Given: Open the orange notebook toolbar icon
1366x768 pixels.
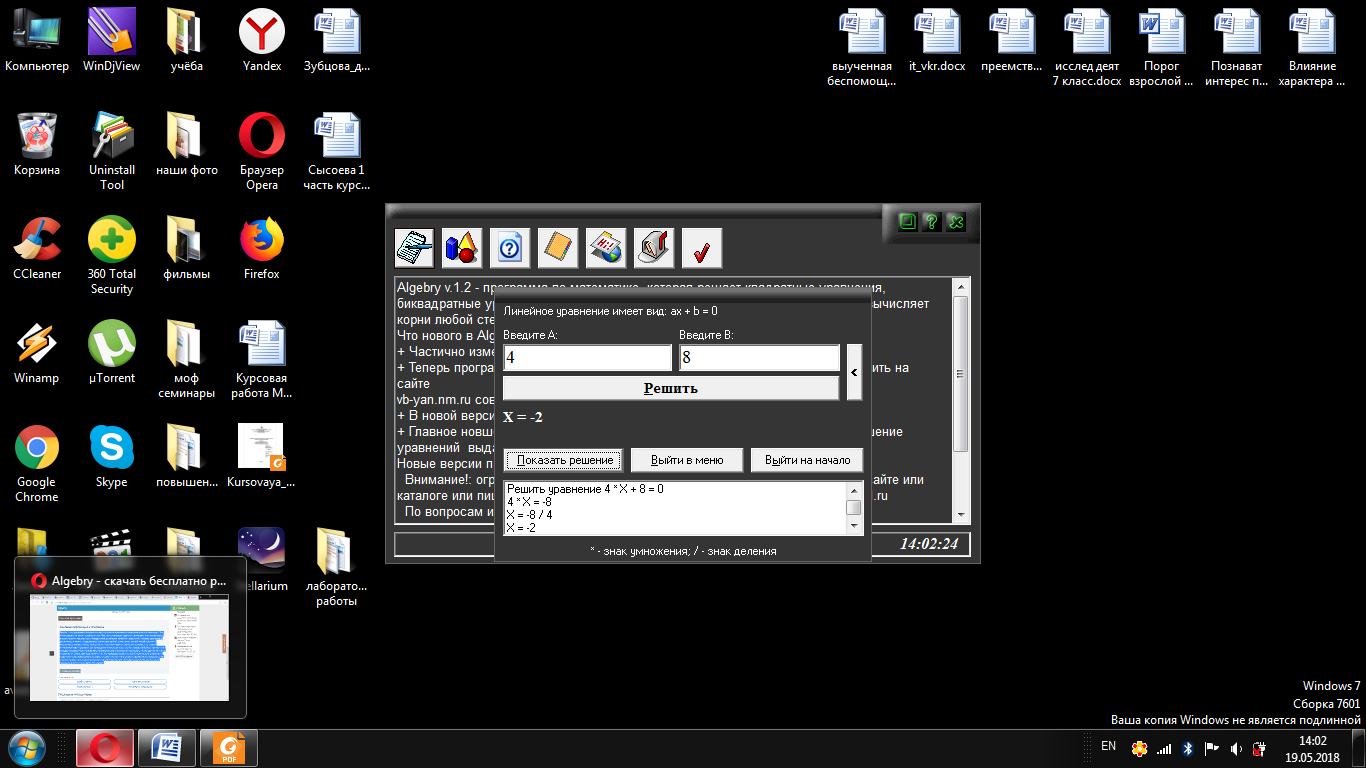Looking at the screenshot, I should [558, 248].
